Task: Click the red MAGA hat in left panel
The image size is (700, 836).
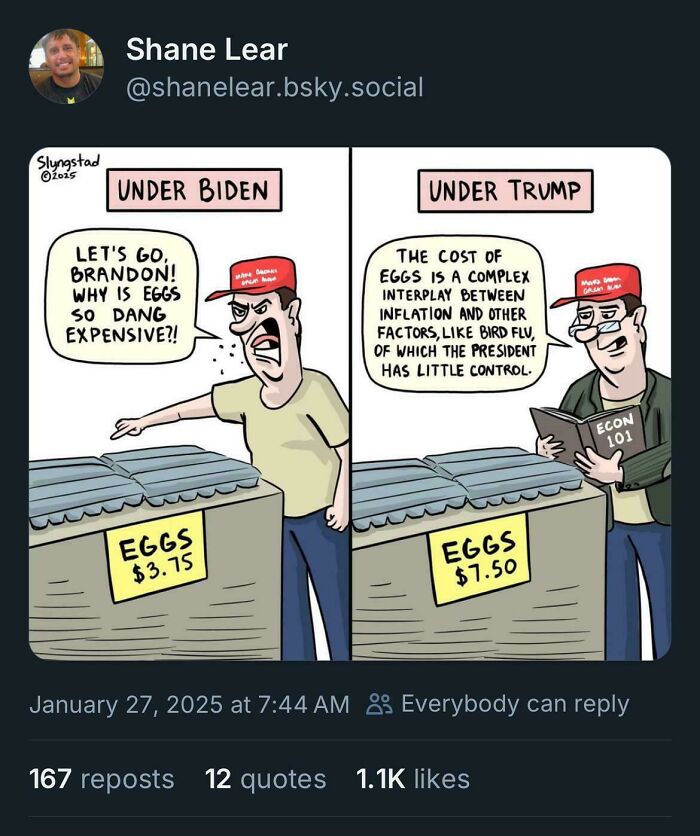Action: (x=260, y=275)
